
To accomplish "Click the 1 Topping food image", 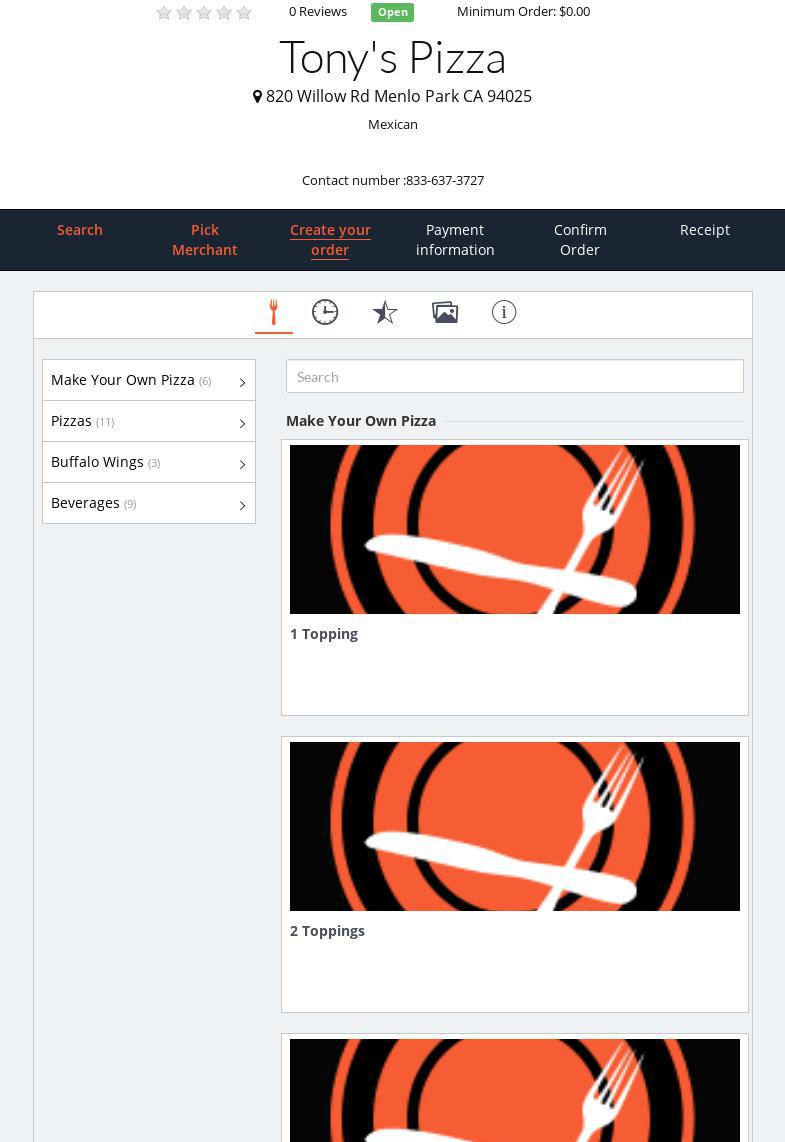I will tap(514, 529).
